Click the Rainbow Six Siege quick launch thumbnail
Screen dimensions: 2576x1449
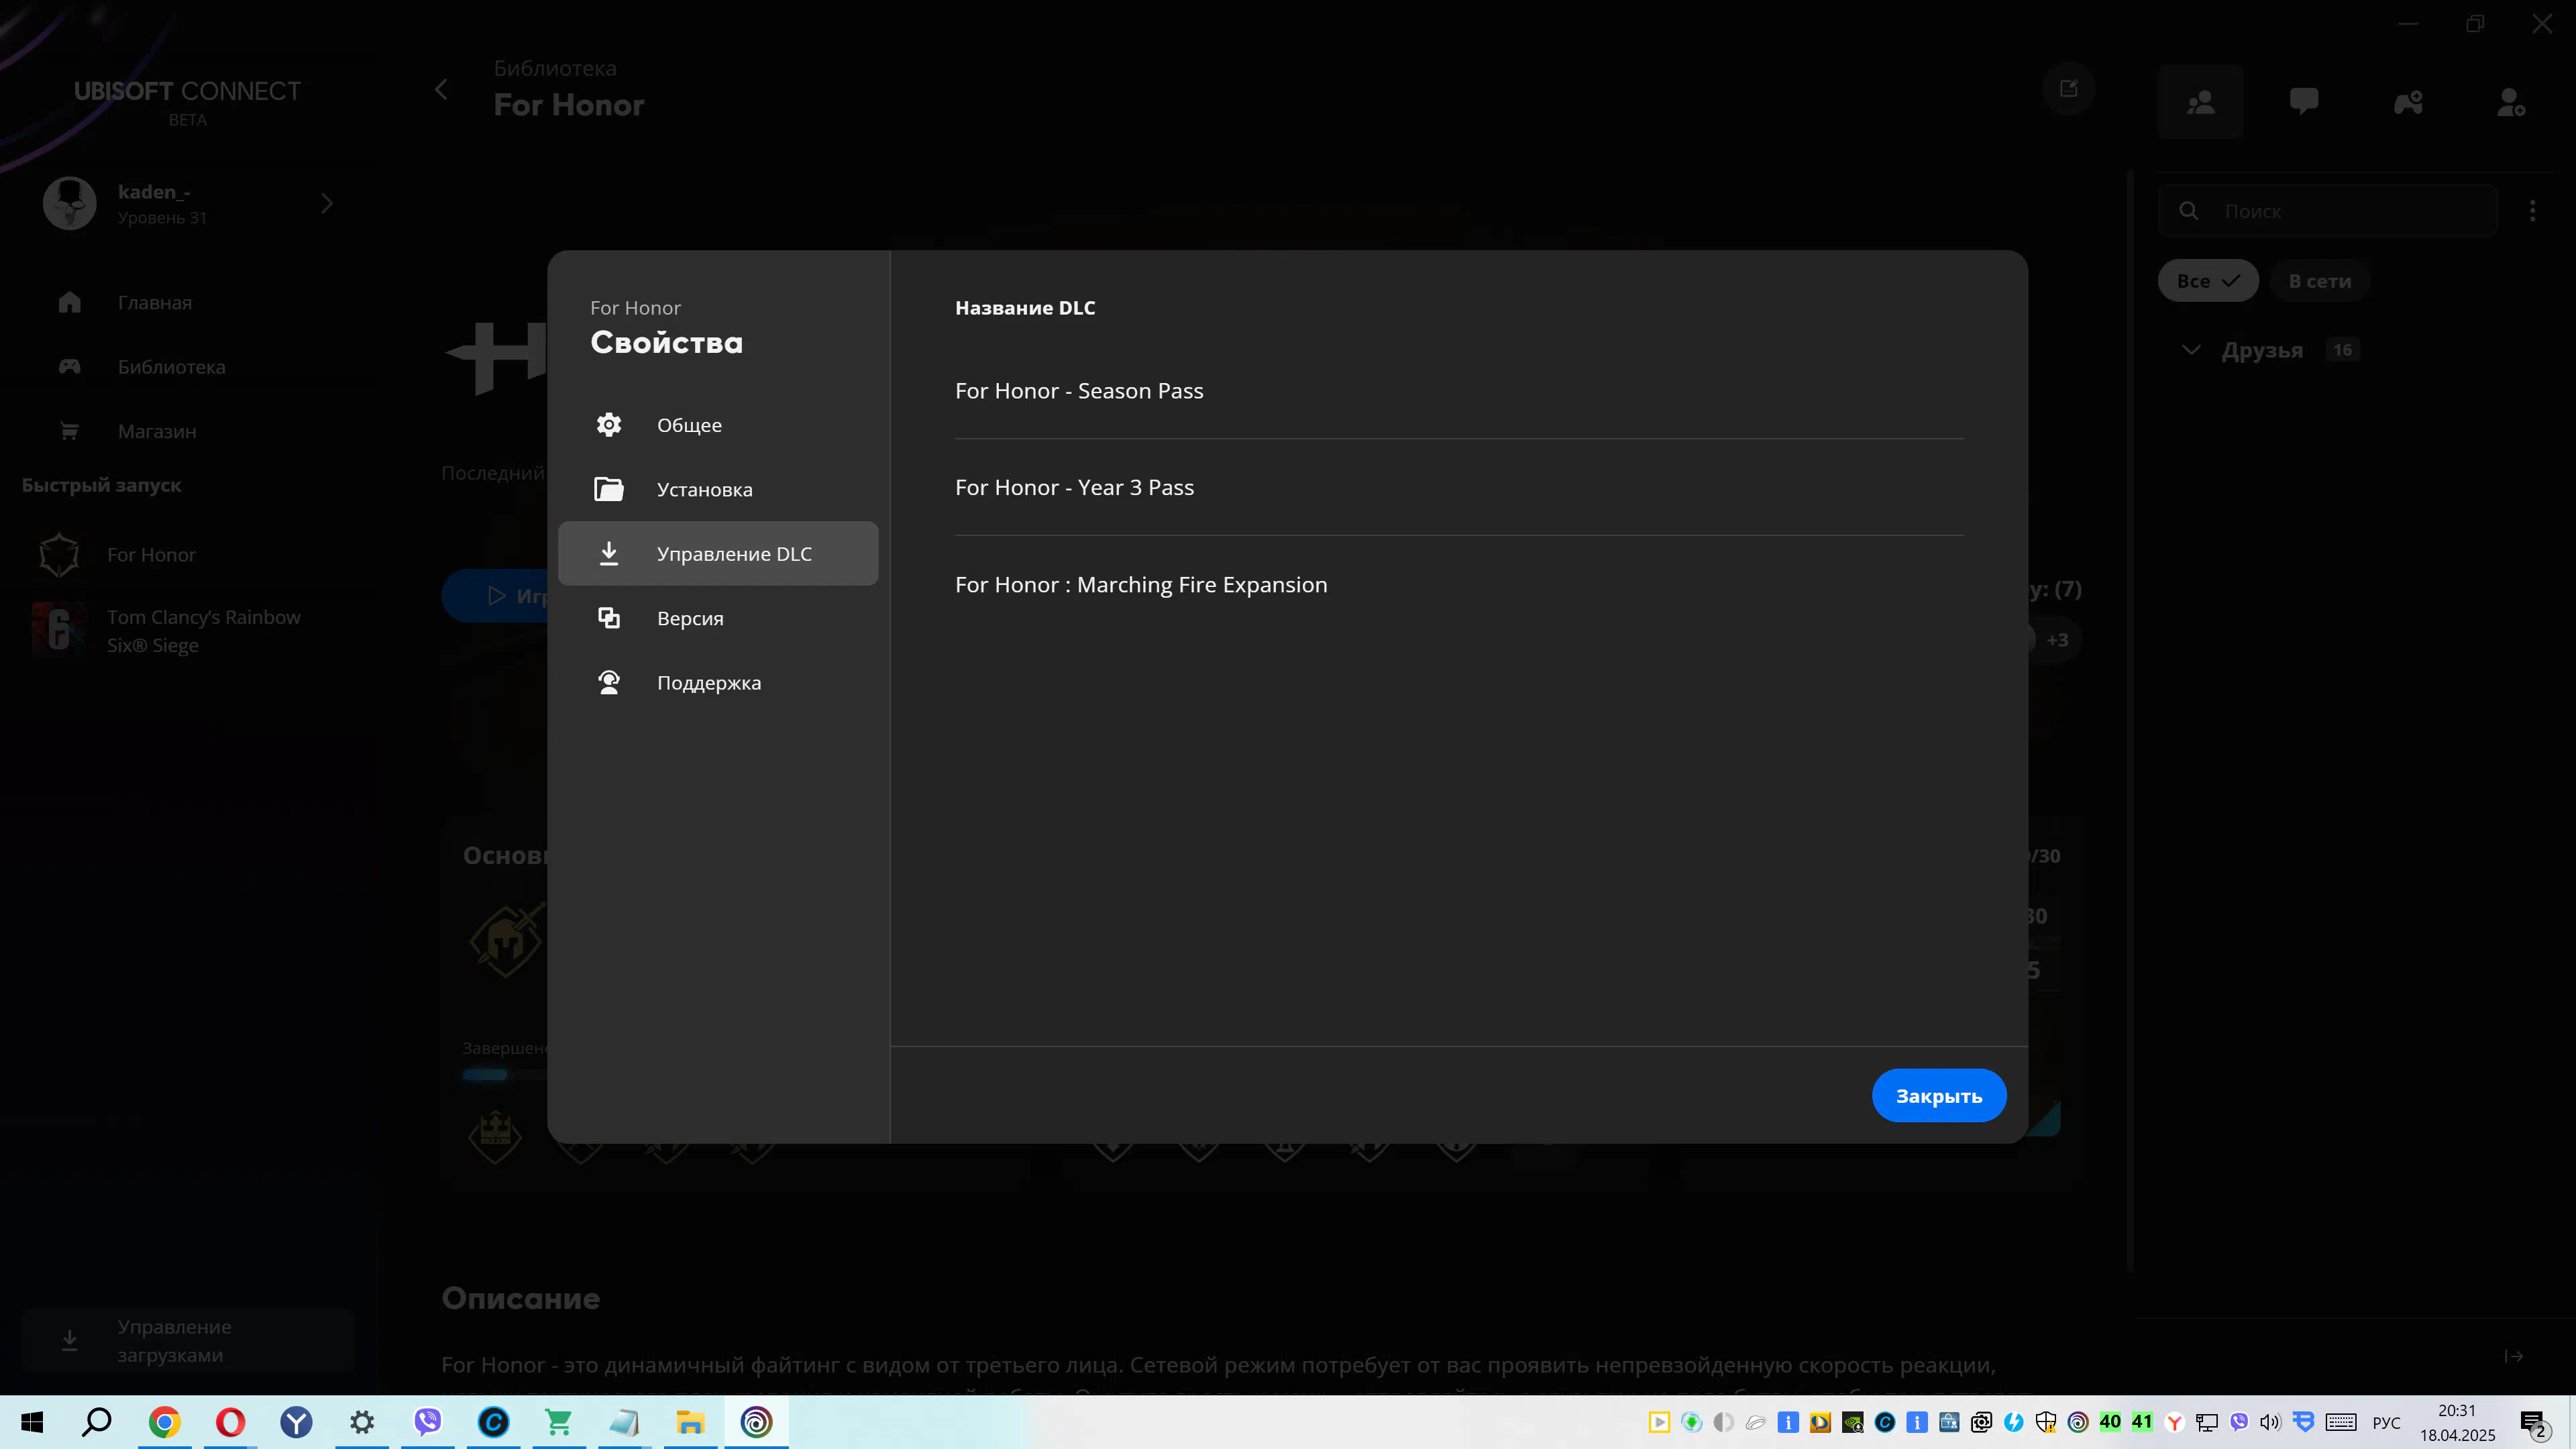[x=59, y=630]
